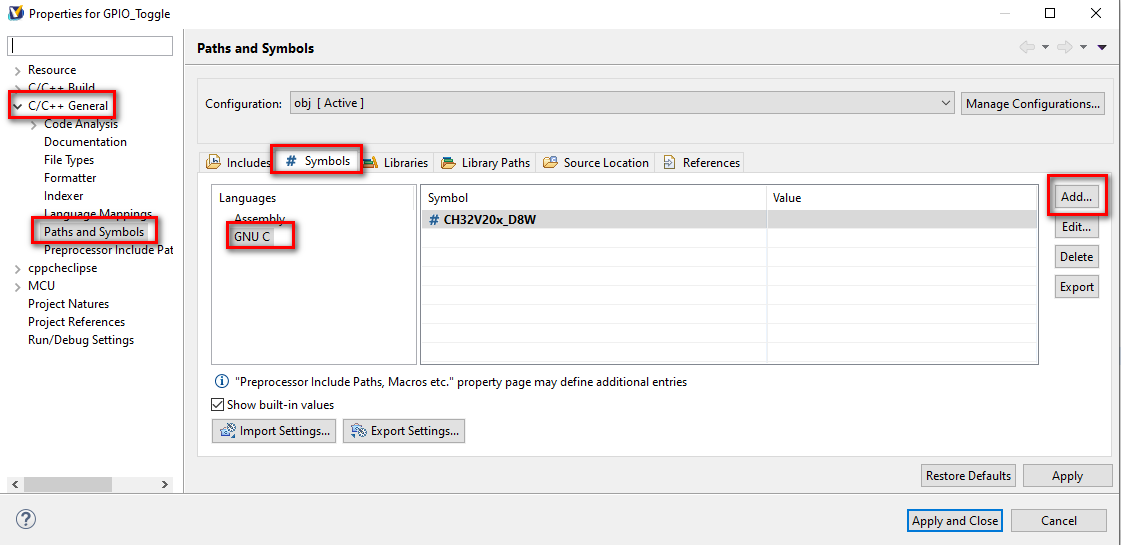This screenshot has height=545, width=1121.
Task: Click the Import Settings icon
Action: [x=227, y=431]
